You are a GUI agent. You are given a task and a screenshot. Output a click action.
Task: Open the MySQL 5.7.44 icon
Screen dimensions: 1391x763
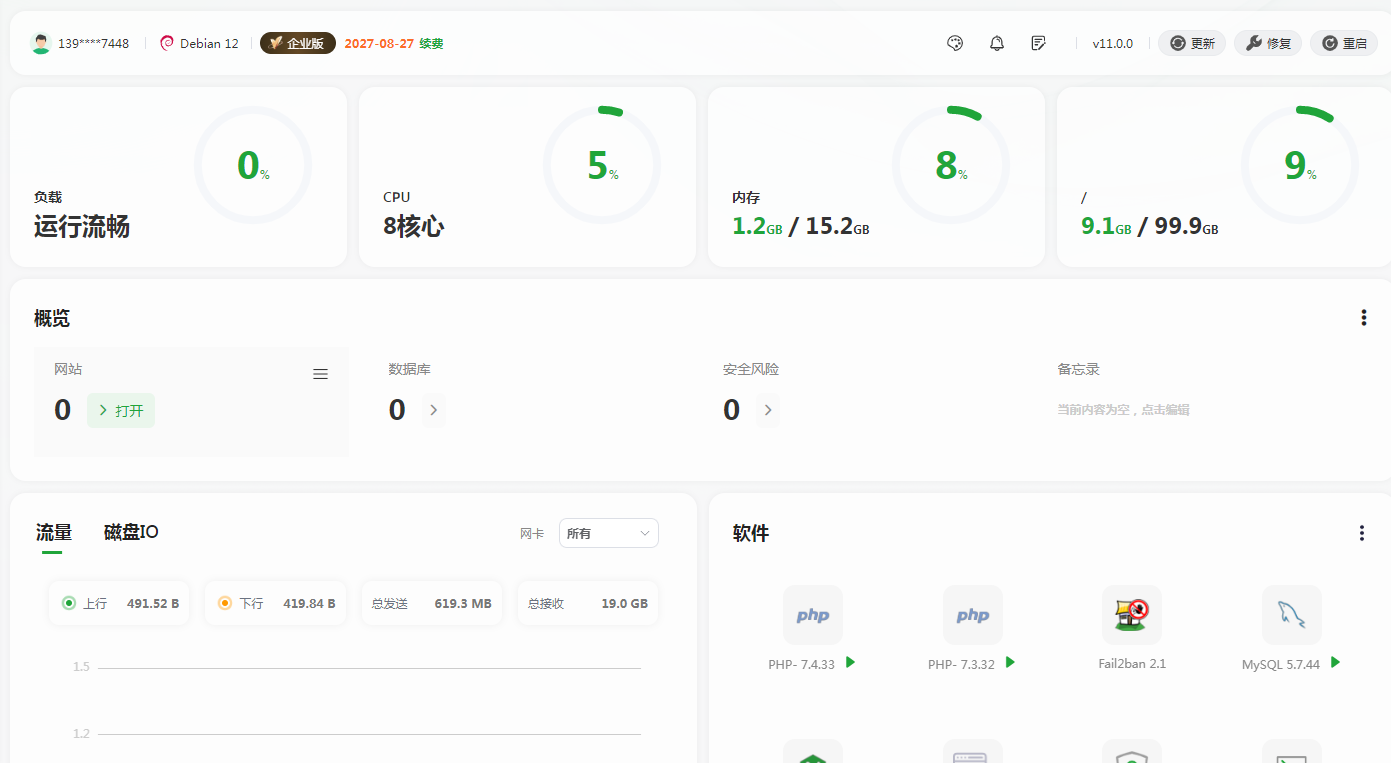pos(1291,615)
